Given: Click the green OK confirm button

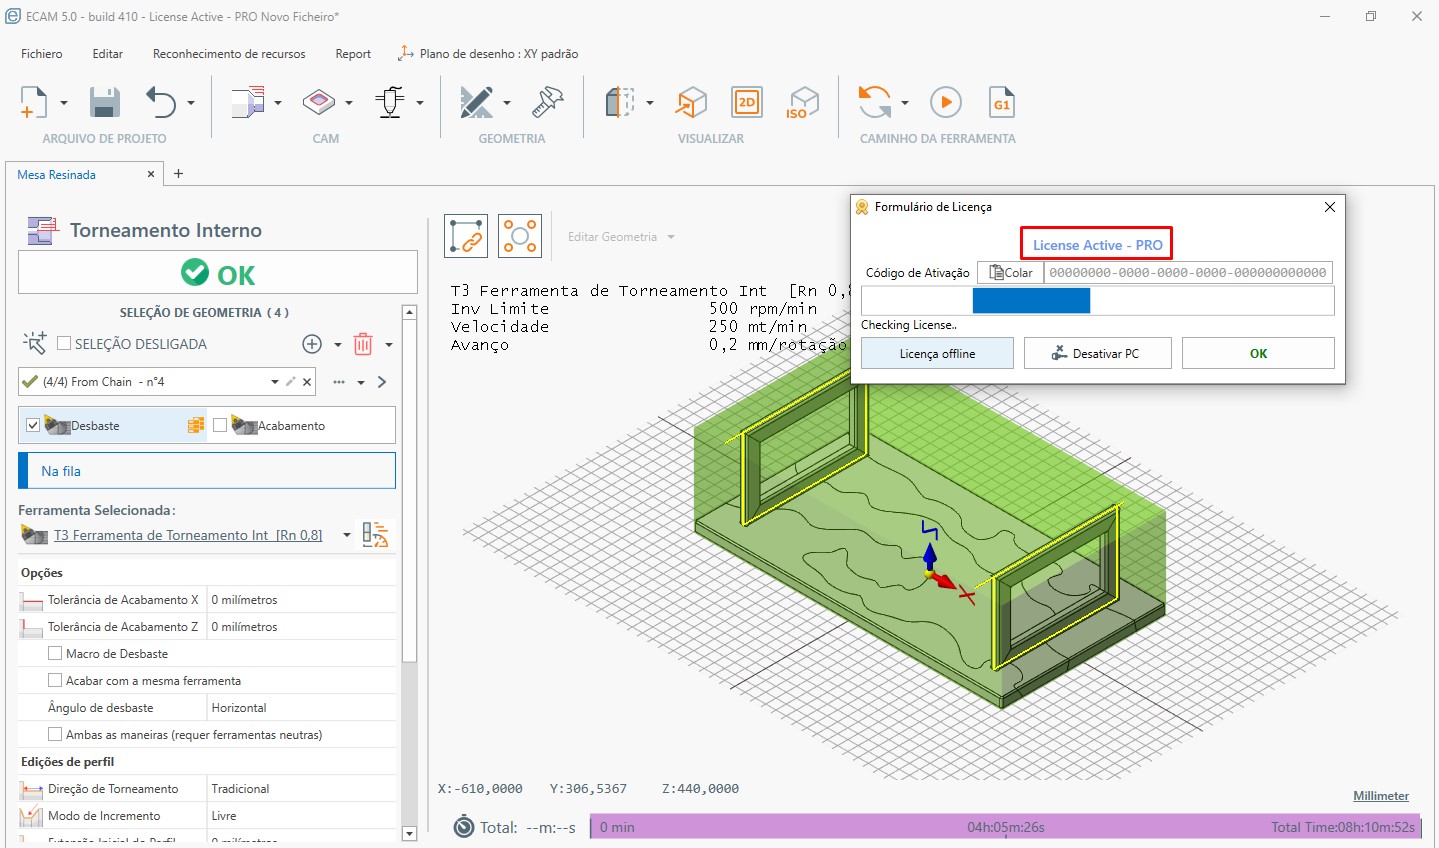Looking at the screenshot, I should 218,272.
